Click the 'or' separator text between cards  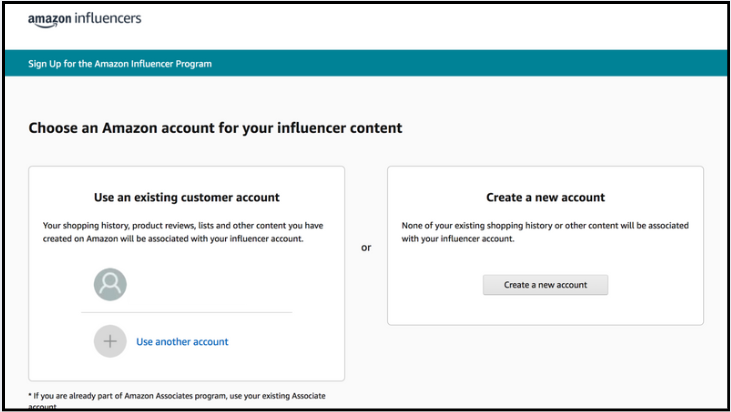pos(366,247)
